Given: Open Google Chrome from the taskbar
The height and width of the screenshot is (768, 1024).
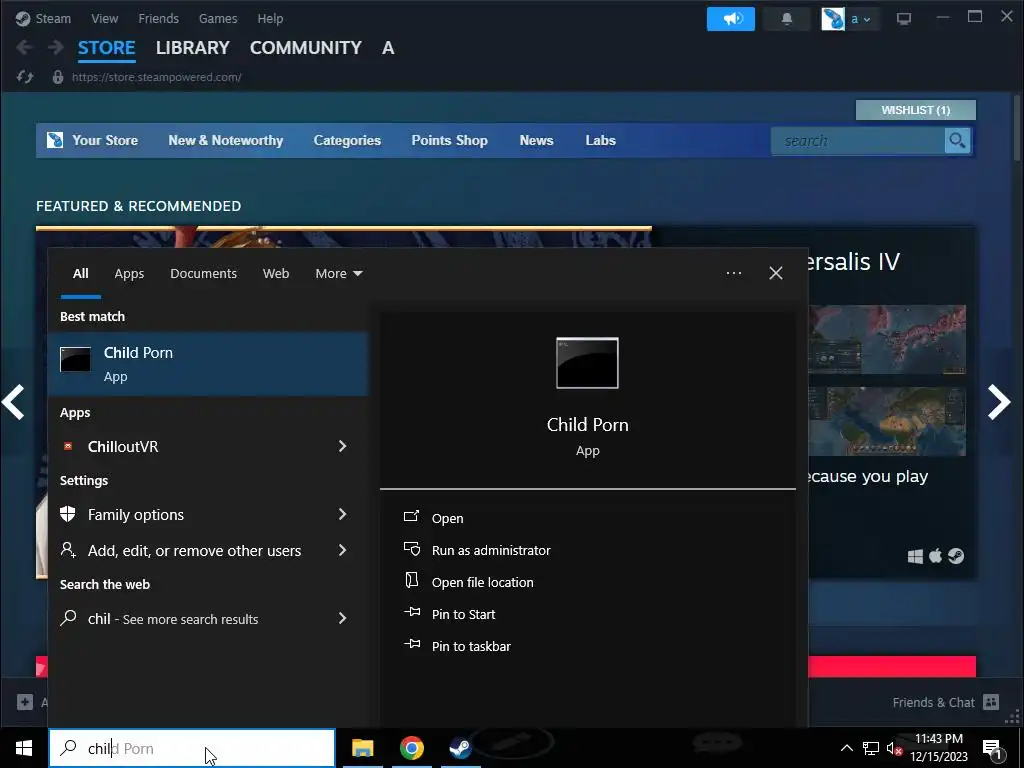Looking at the screenshot, I should (x=411, y=748).
